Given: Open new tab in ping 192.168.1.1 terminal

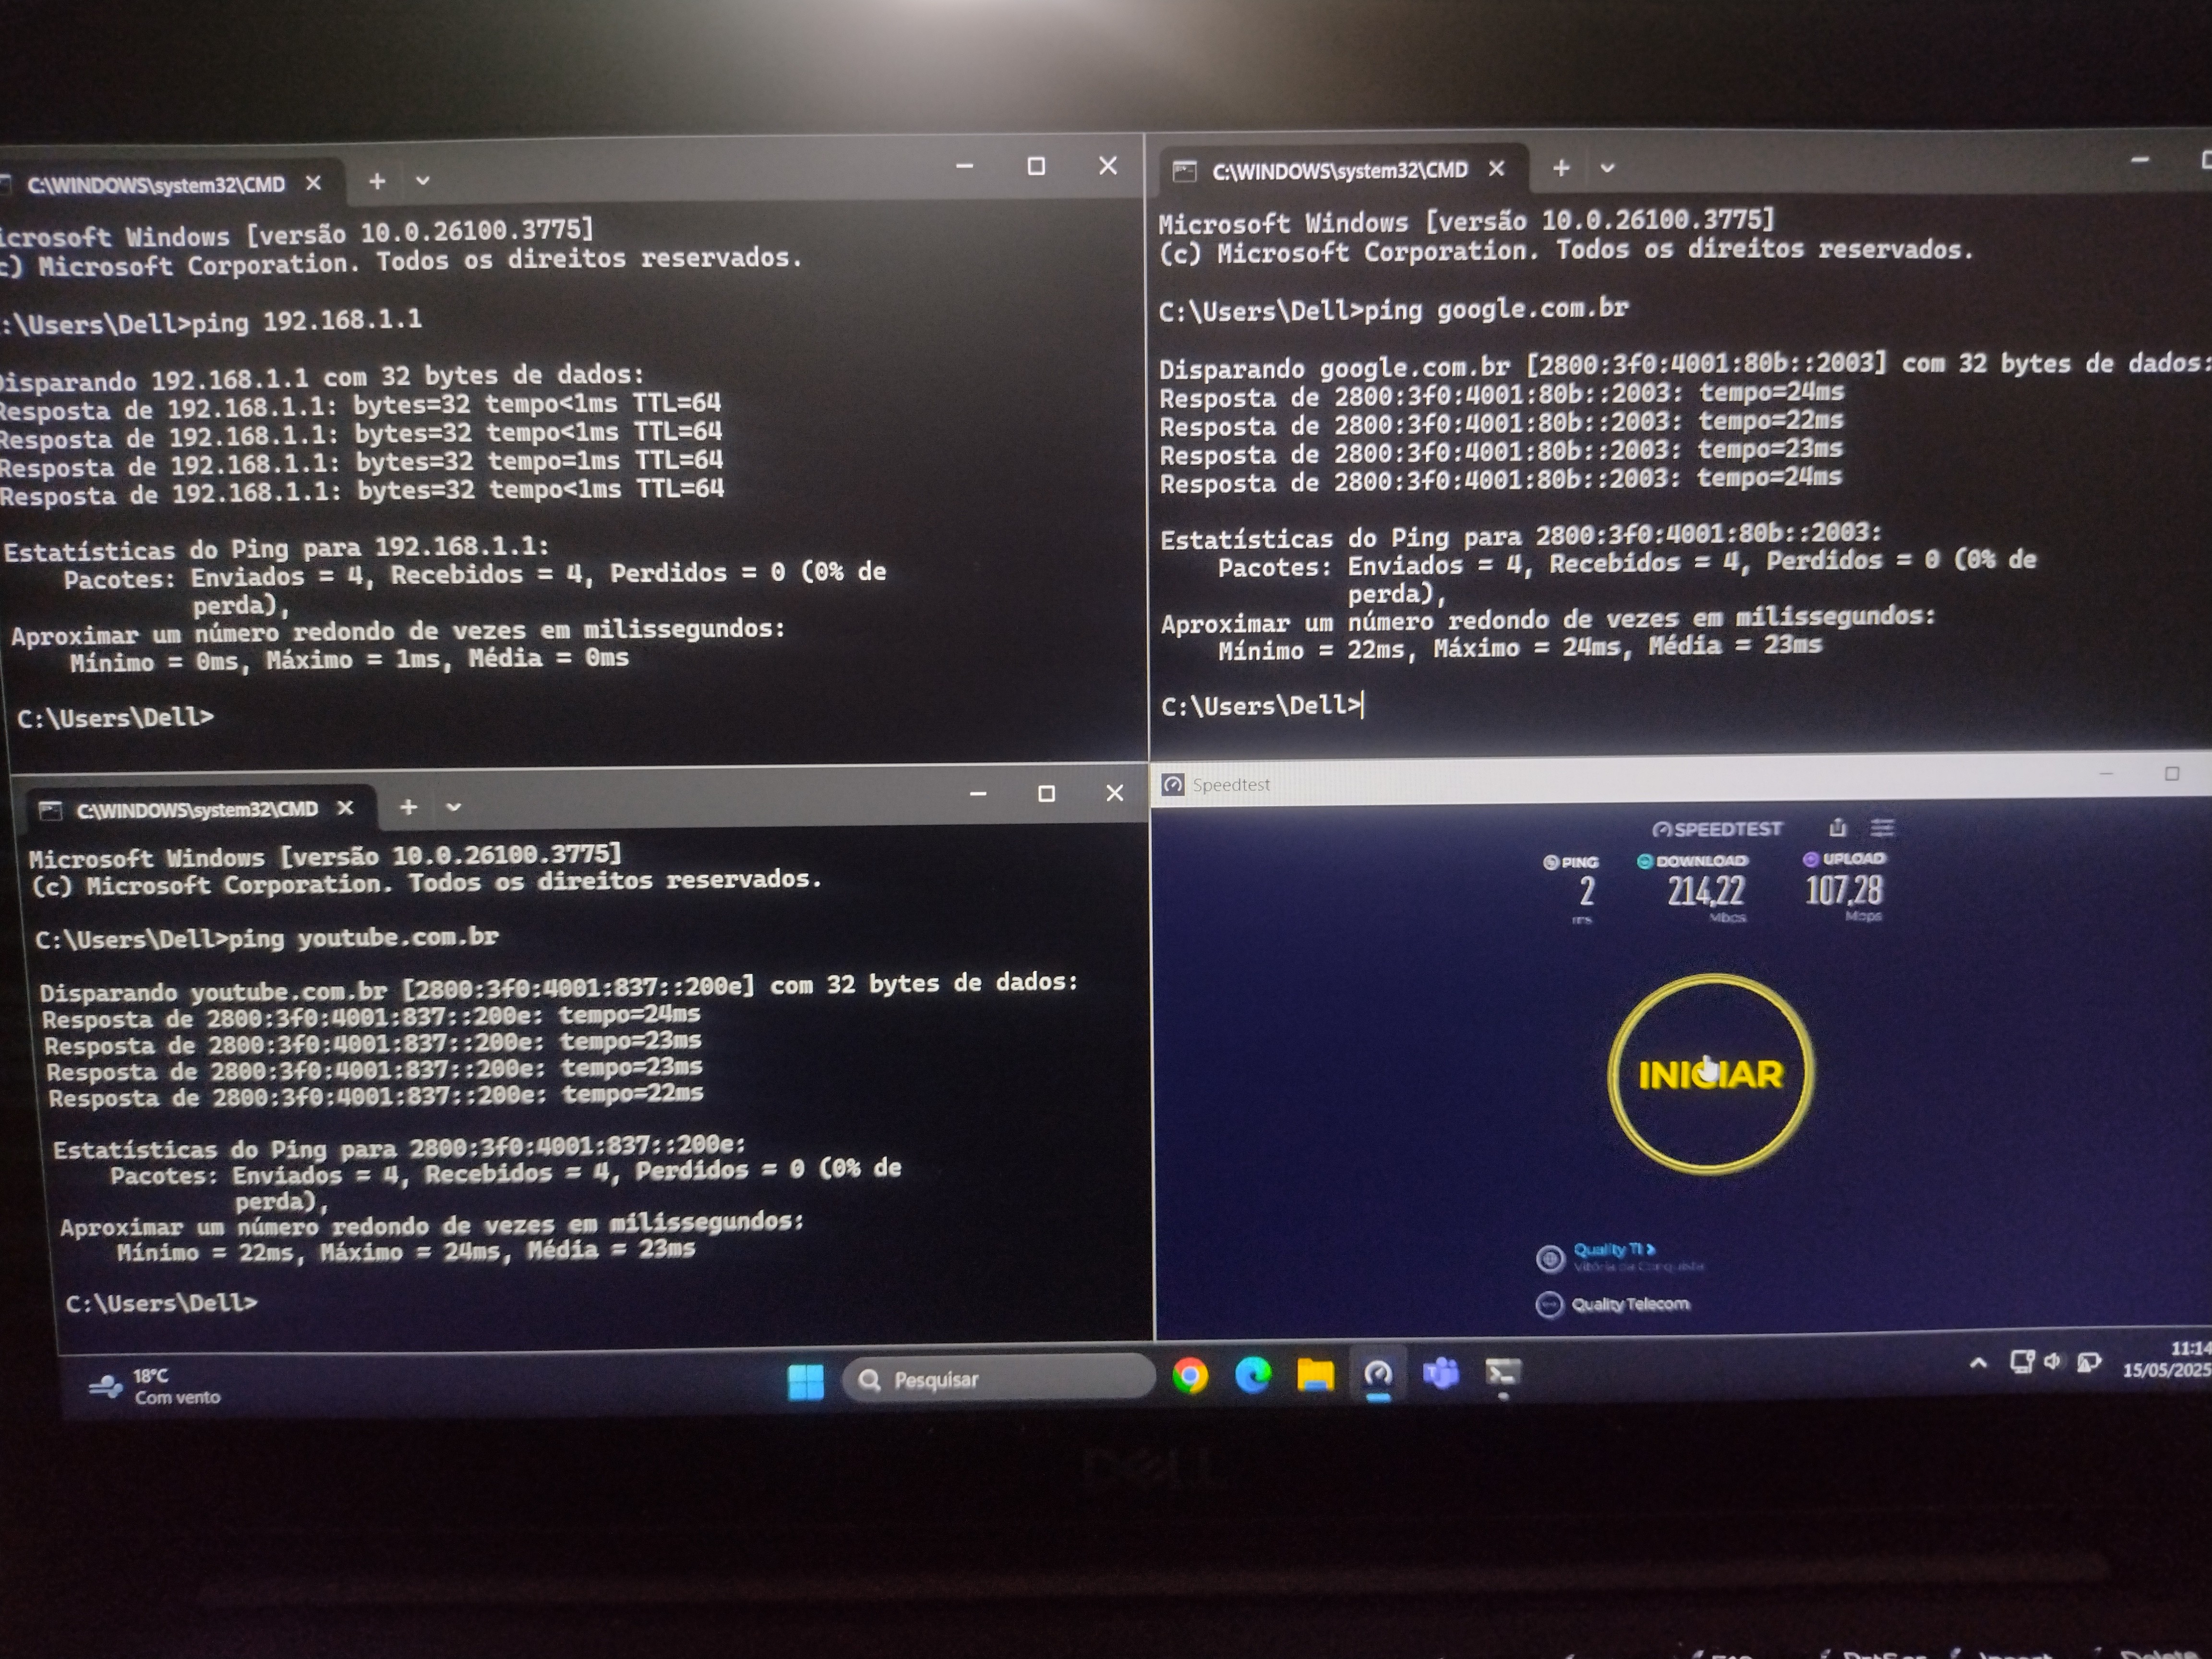Looking at the screenshot, I should click(x=376, y=181).
